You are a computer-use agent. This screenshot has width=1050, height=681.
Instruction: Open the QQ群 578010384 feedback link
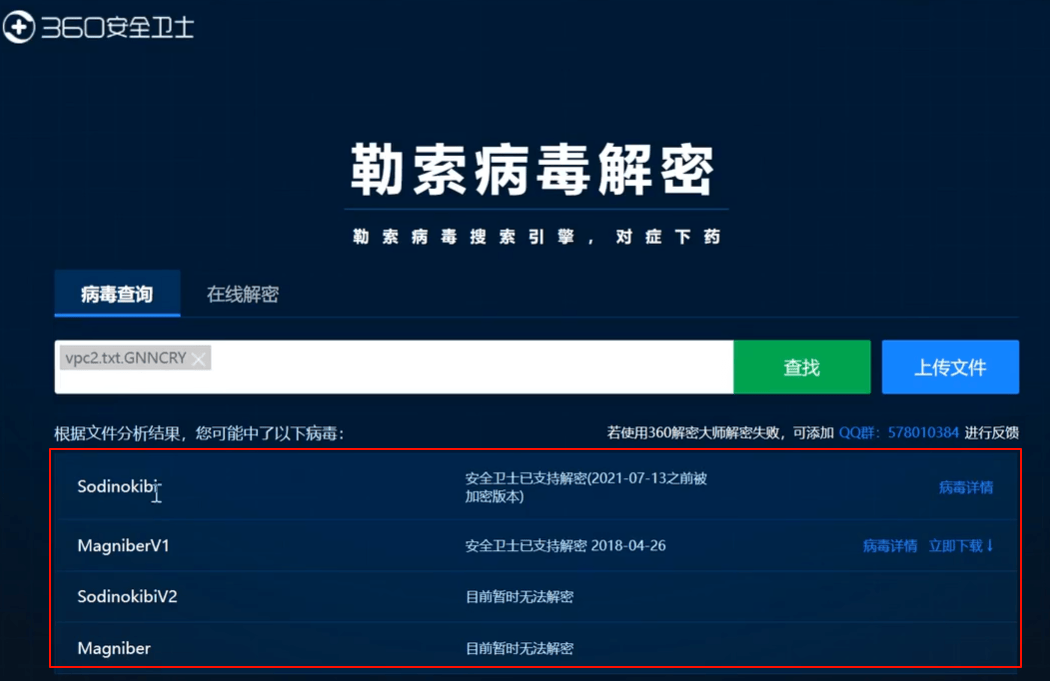tap(899, 433)
